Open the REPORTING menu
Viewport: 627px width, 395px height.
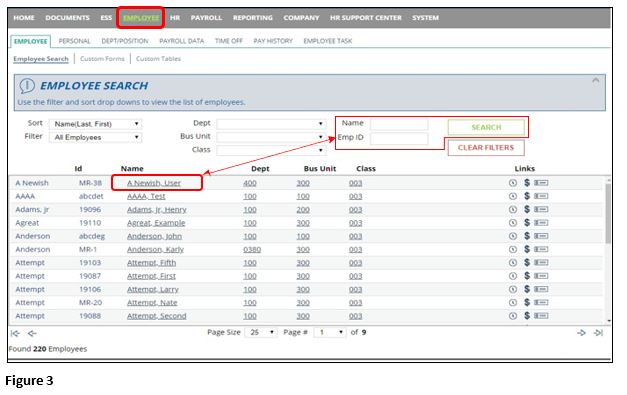pyautogui.click(x=253, y=18)
